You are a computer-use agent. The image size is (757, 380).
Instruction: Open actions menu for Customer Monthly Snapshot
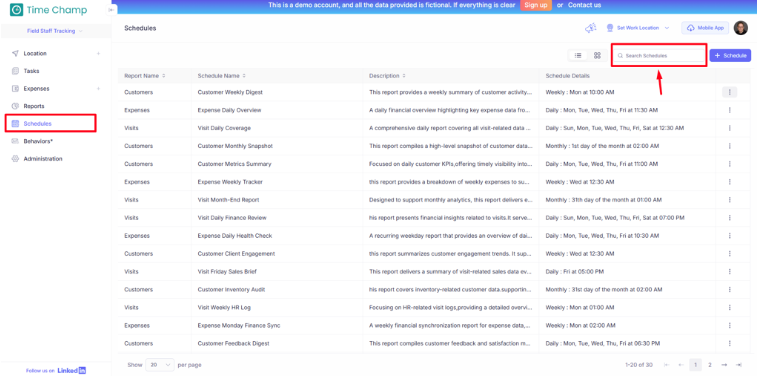click(729, 146)
